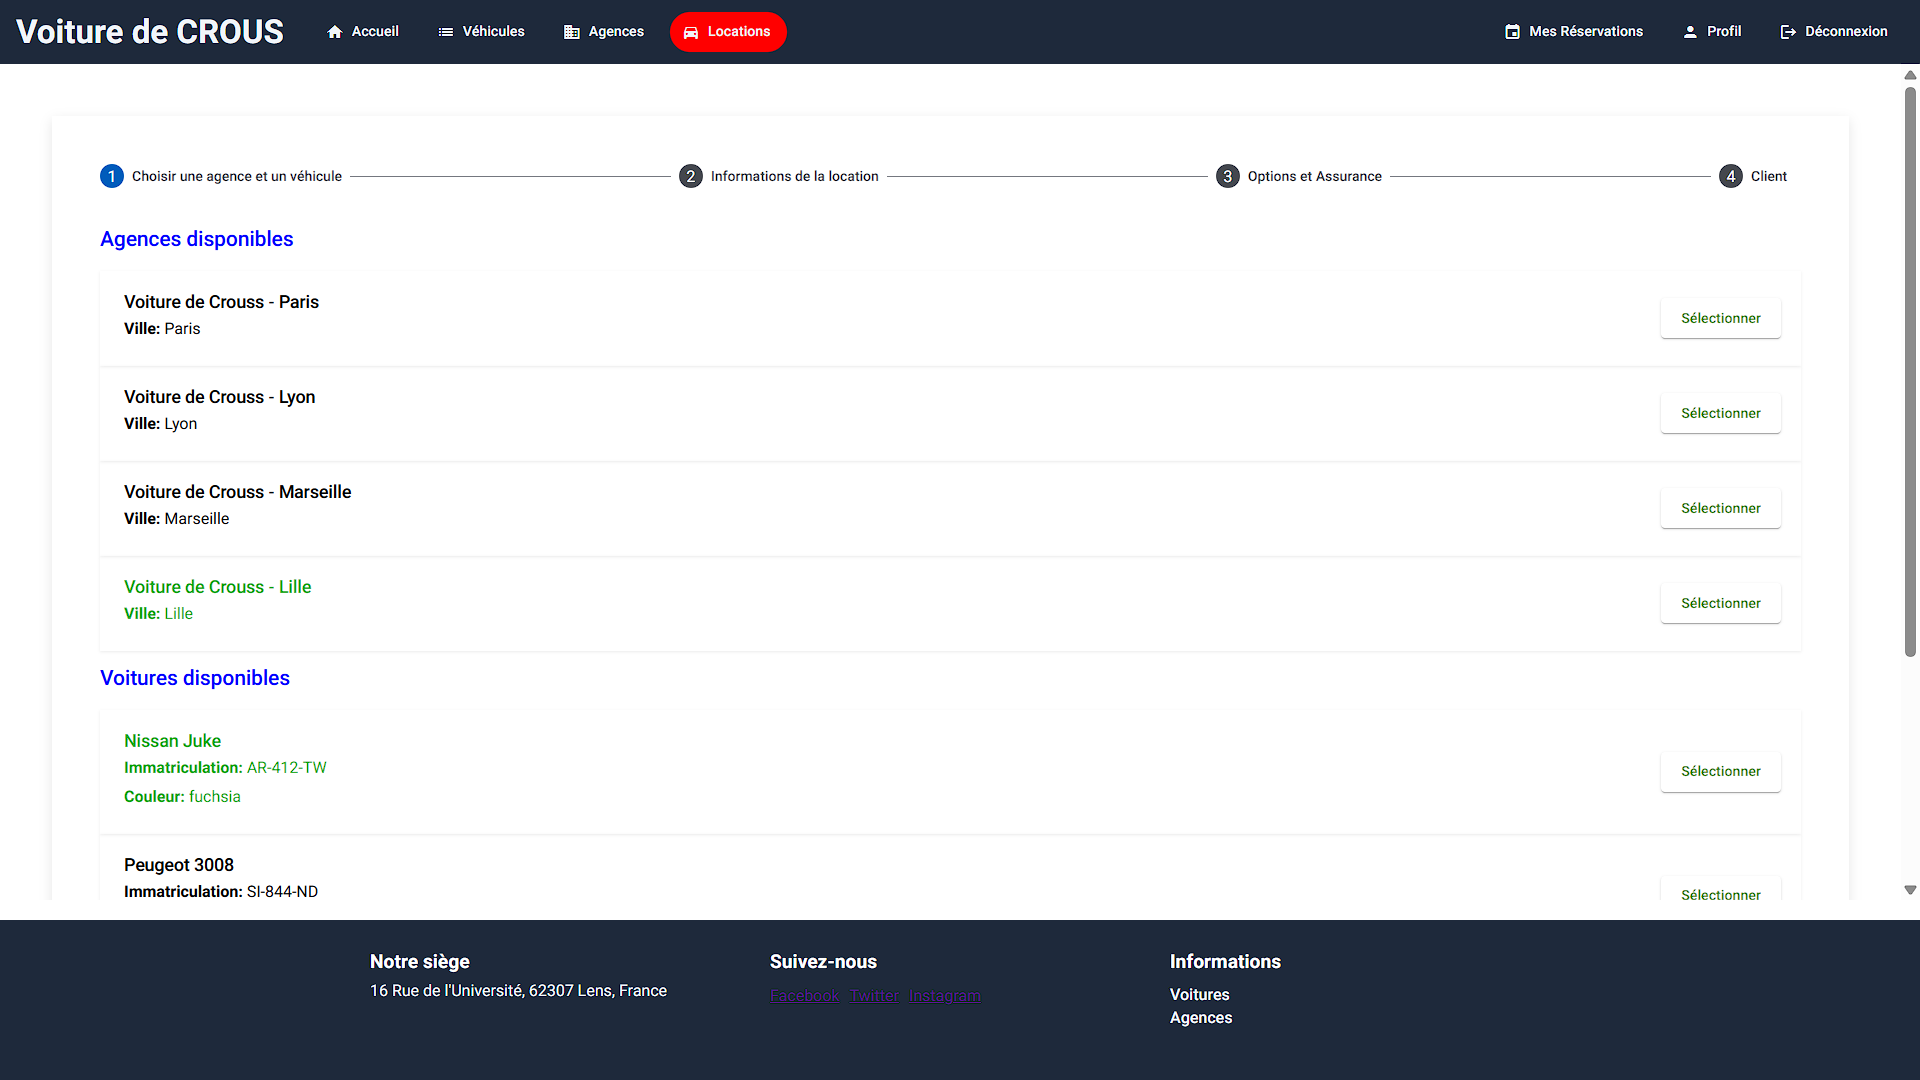Click the Voiture de CROUS site title
This screenshot has width=1920, height=1080.
(150, 32)
